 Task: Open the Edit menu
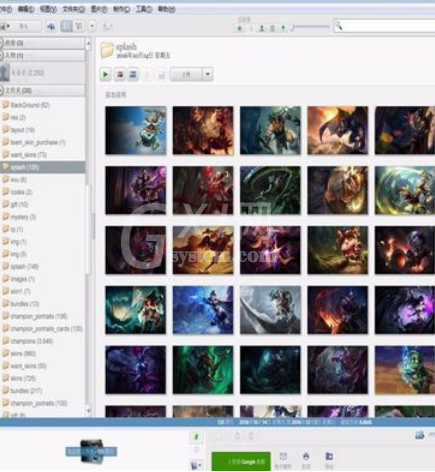point(26,9)
